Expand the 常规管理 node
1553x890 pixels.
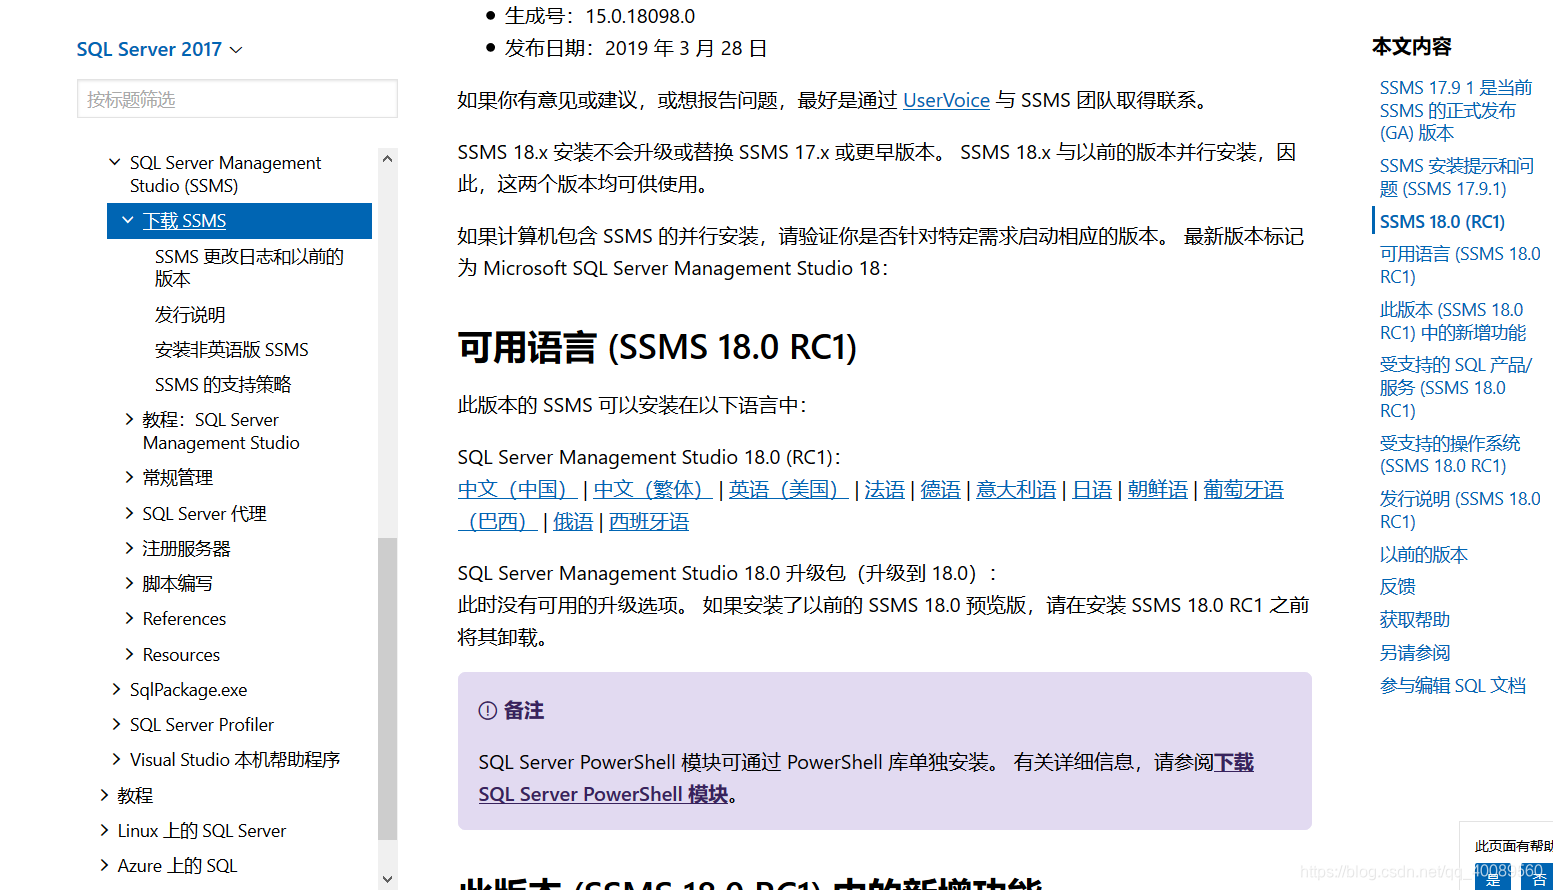pyautogui.click(x=129, y=477)
